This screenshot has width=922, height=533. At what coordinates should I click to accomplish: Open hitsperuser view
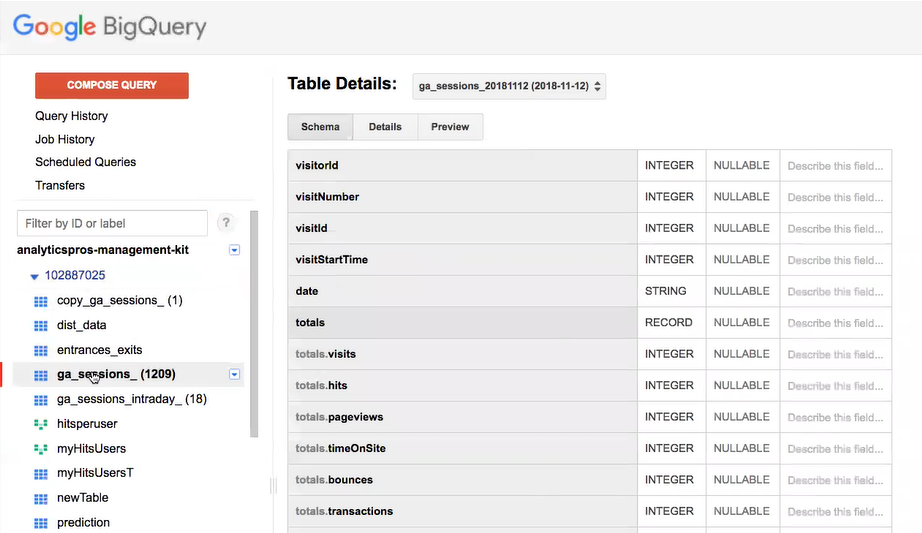pos(87,424)
